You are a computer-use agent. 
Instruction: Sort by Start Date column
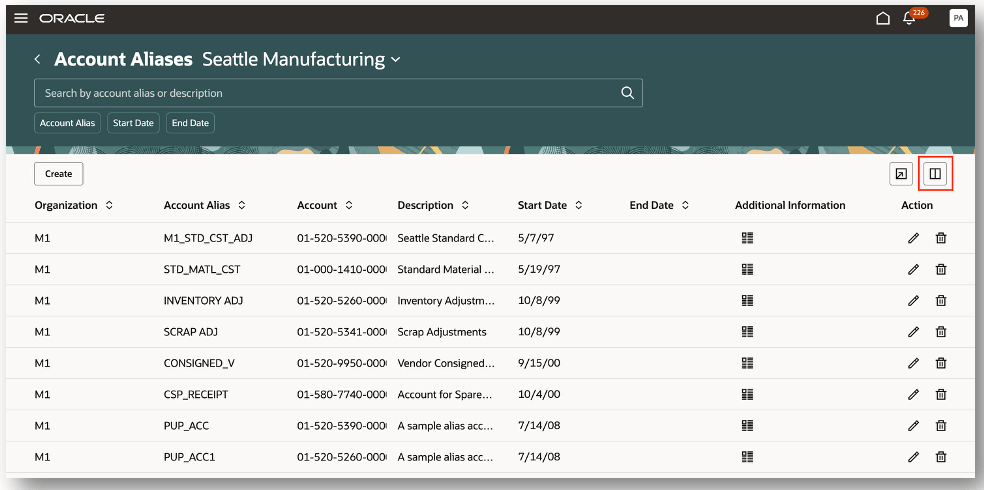click(579, 205)
